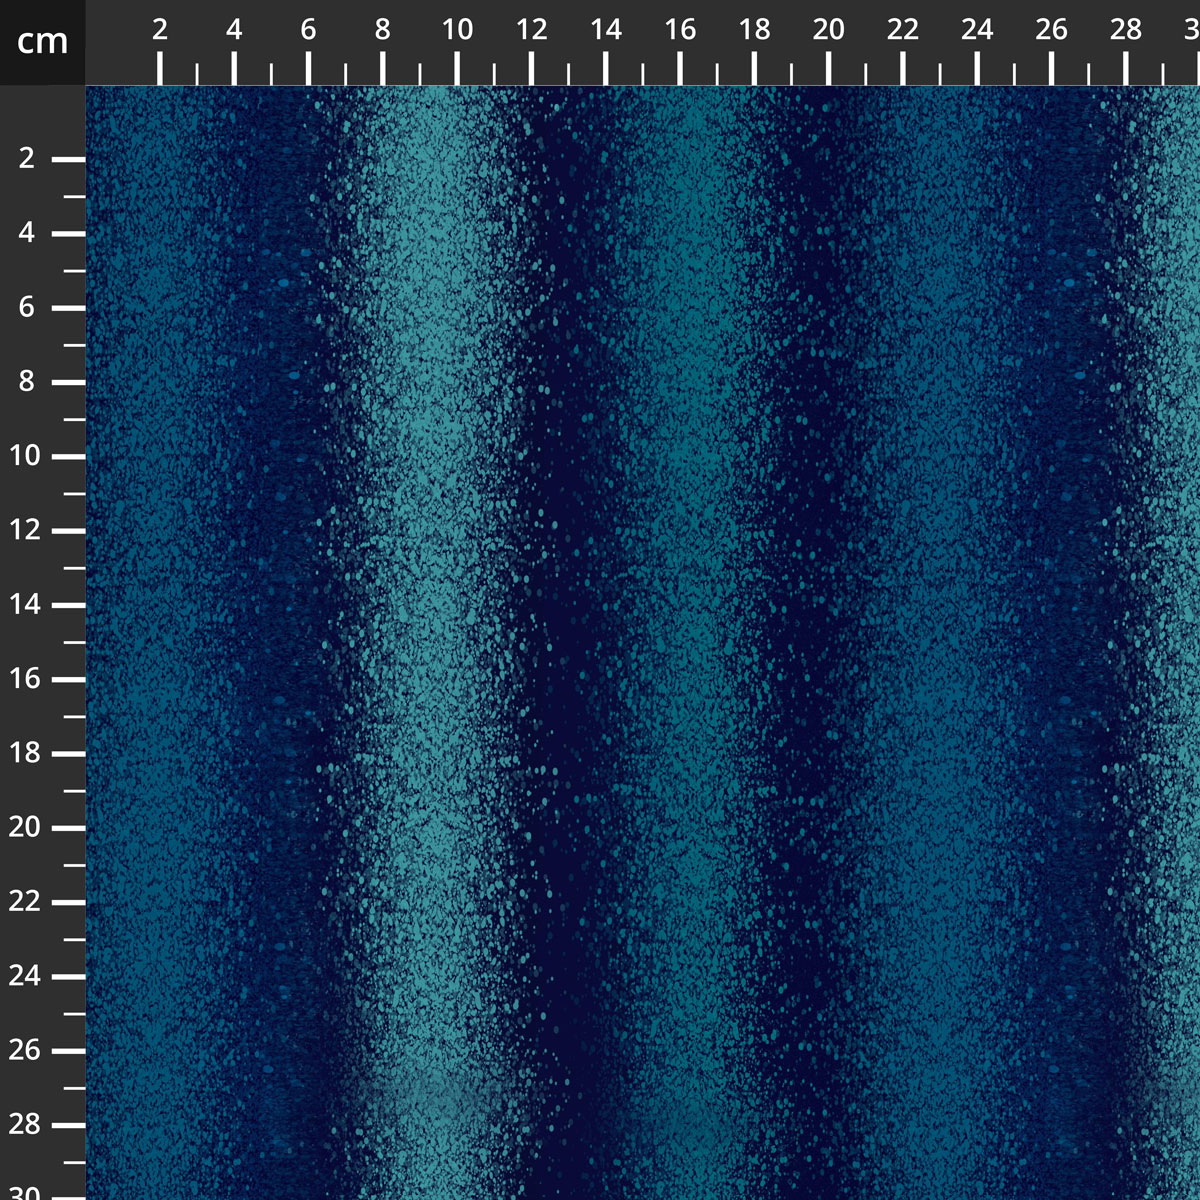This screenshot has height=1200, width=1200.
Task: Click the 2 mark on horizontal ruler
Action: tap(160, 30)
